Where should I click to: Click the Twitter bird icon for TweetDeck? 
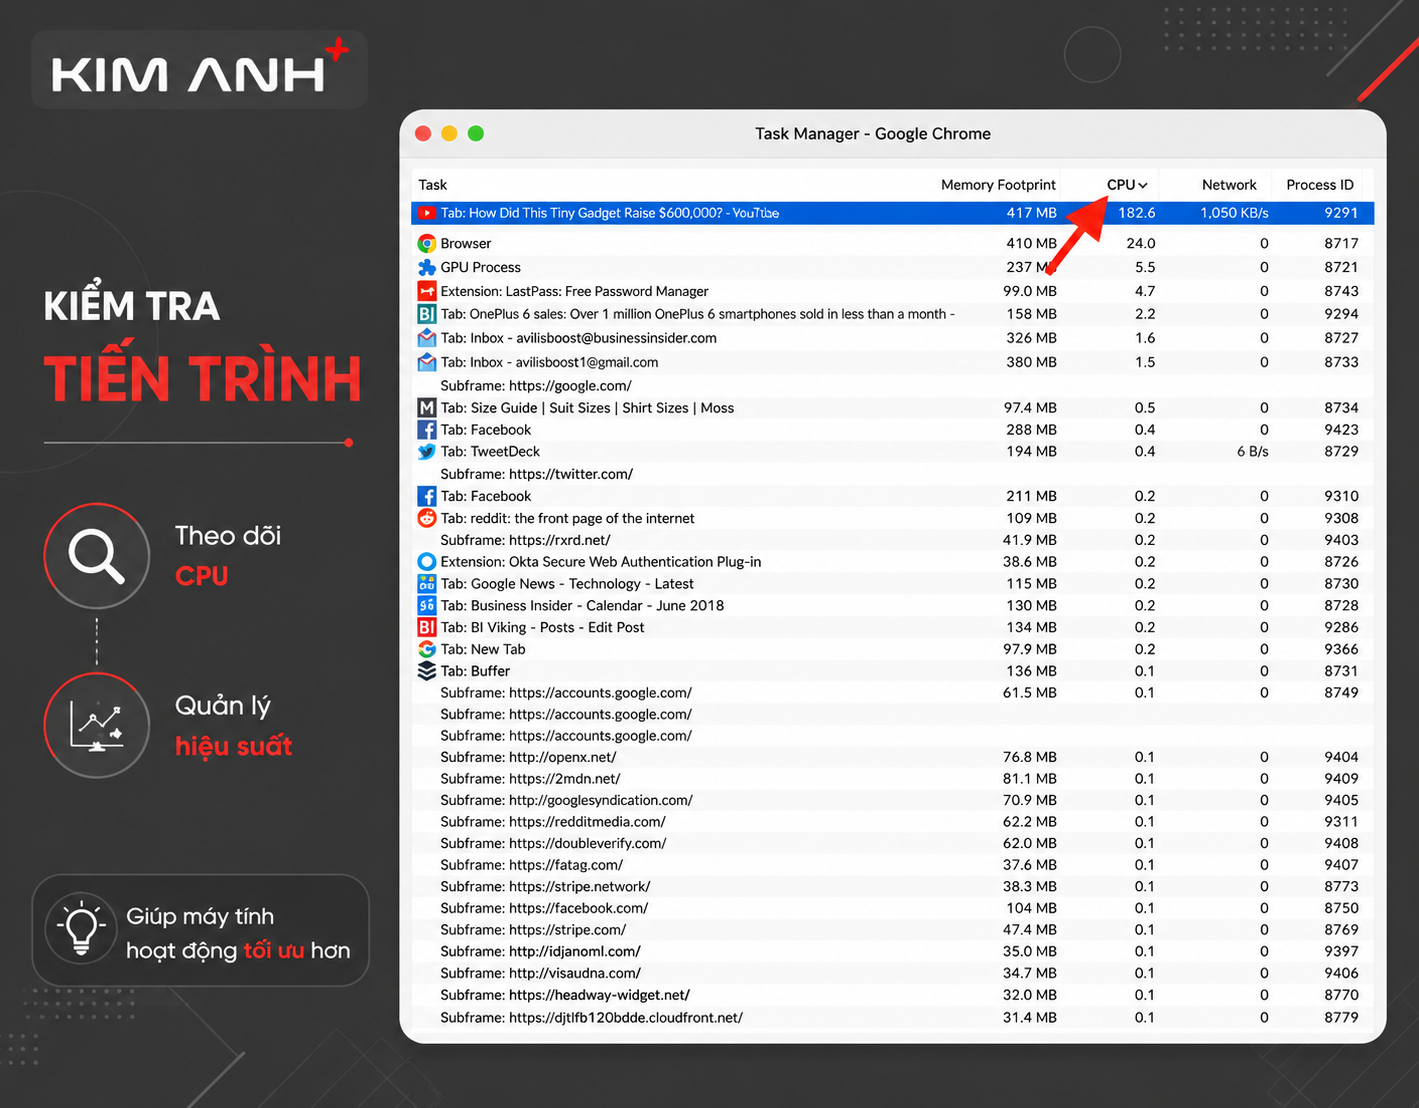[x=427, y=452]
